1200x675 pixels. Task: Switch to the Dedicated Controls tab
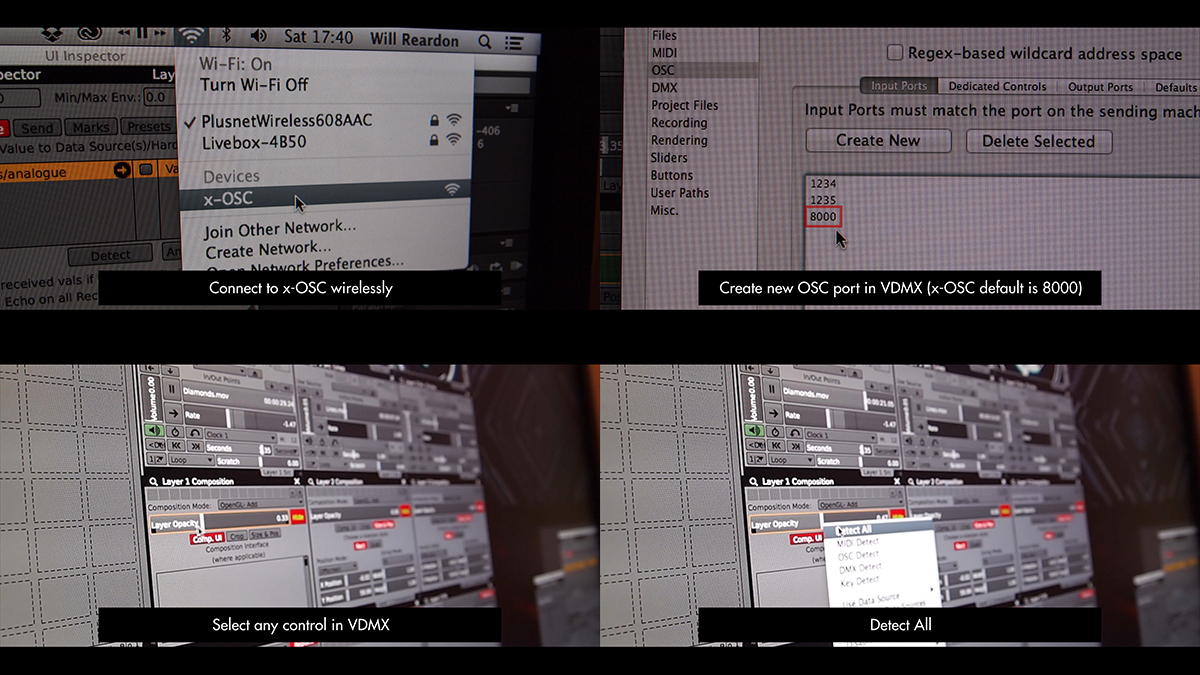[x=997, y=87]
